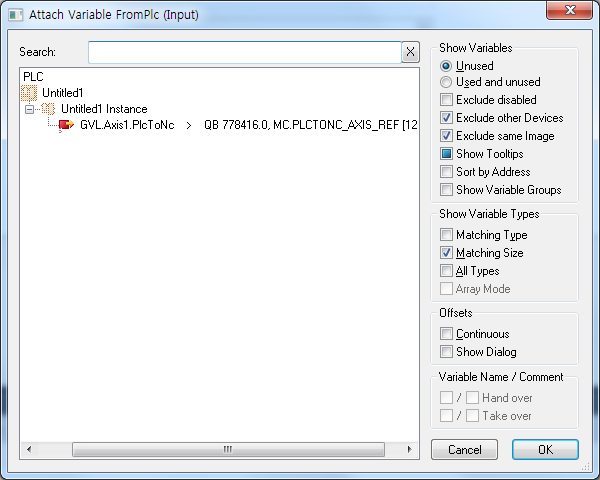This screenshot has height=480, width=600.
Task: Check the All Types option
Action: [446, 271]
